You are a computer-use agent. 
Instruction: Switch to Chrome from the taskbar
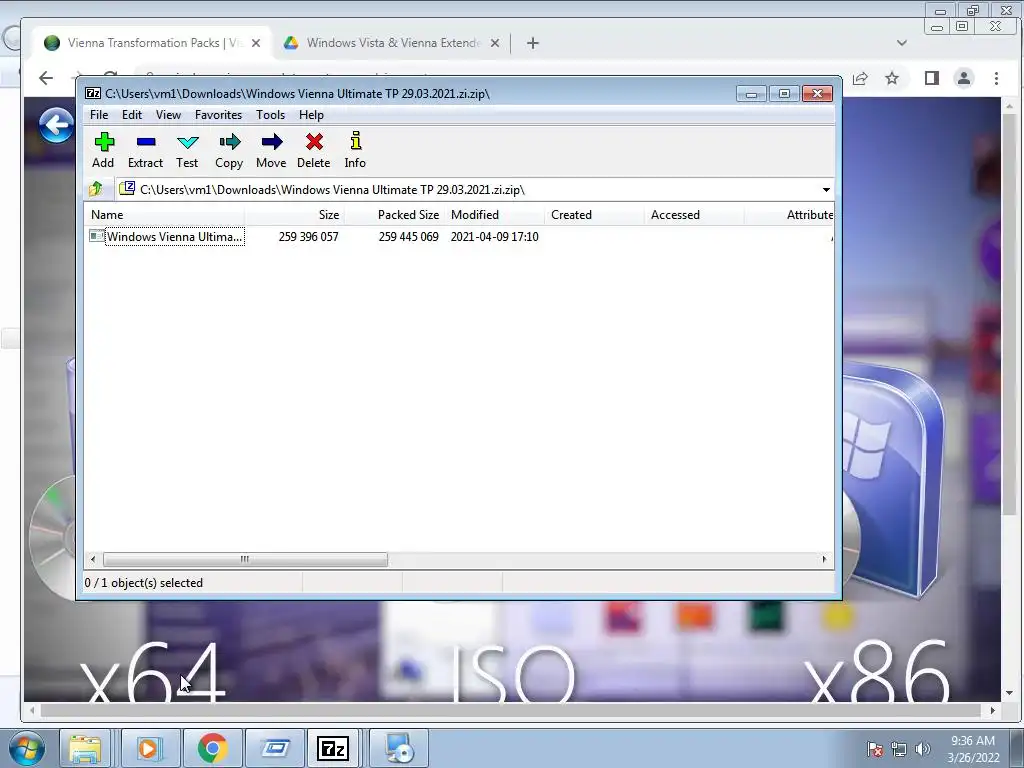[212, 748]
